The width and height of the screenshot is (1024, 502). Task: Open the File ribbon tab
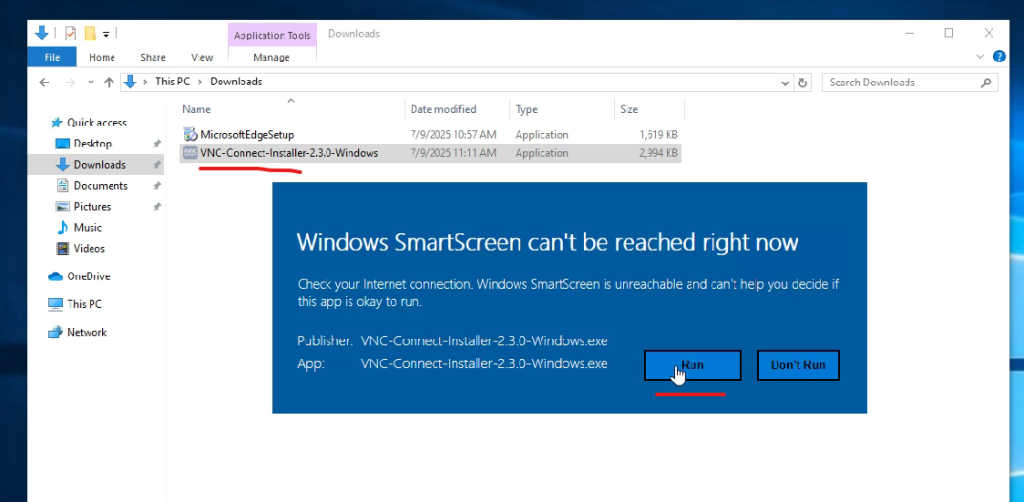pos(52,57)
